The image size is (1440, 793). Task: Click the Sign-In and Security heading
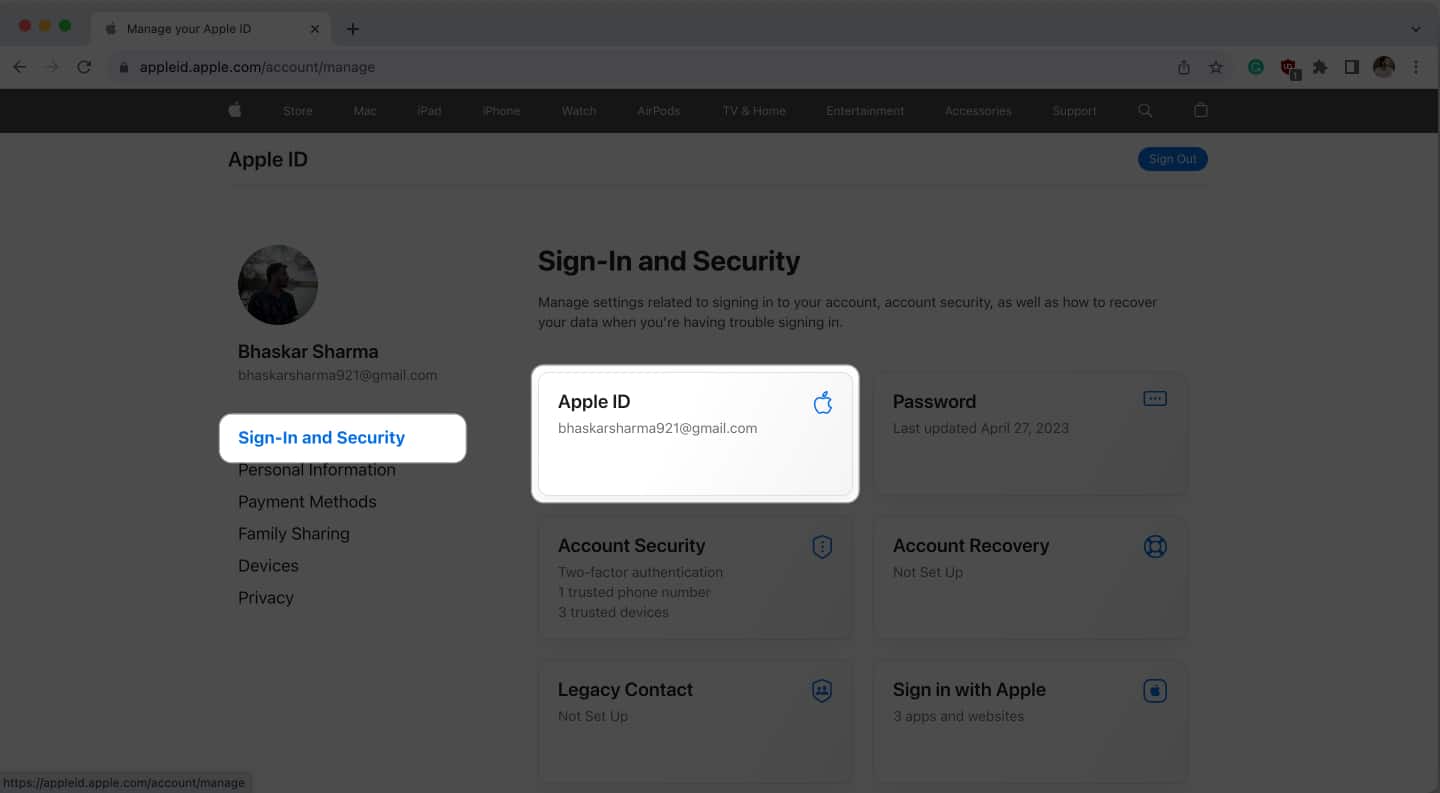point(669,261)
